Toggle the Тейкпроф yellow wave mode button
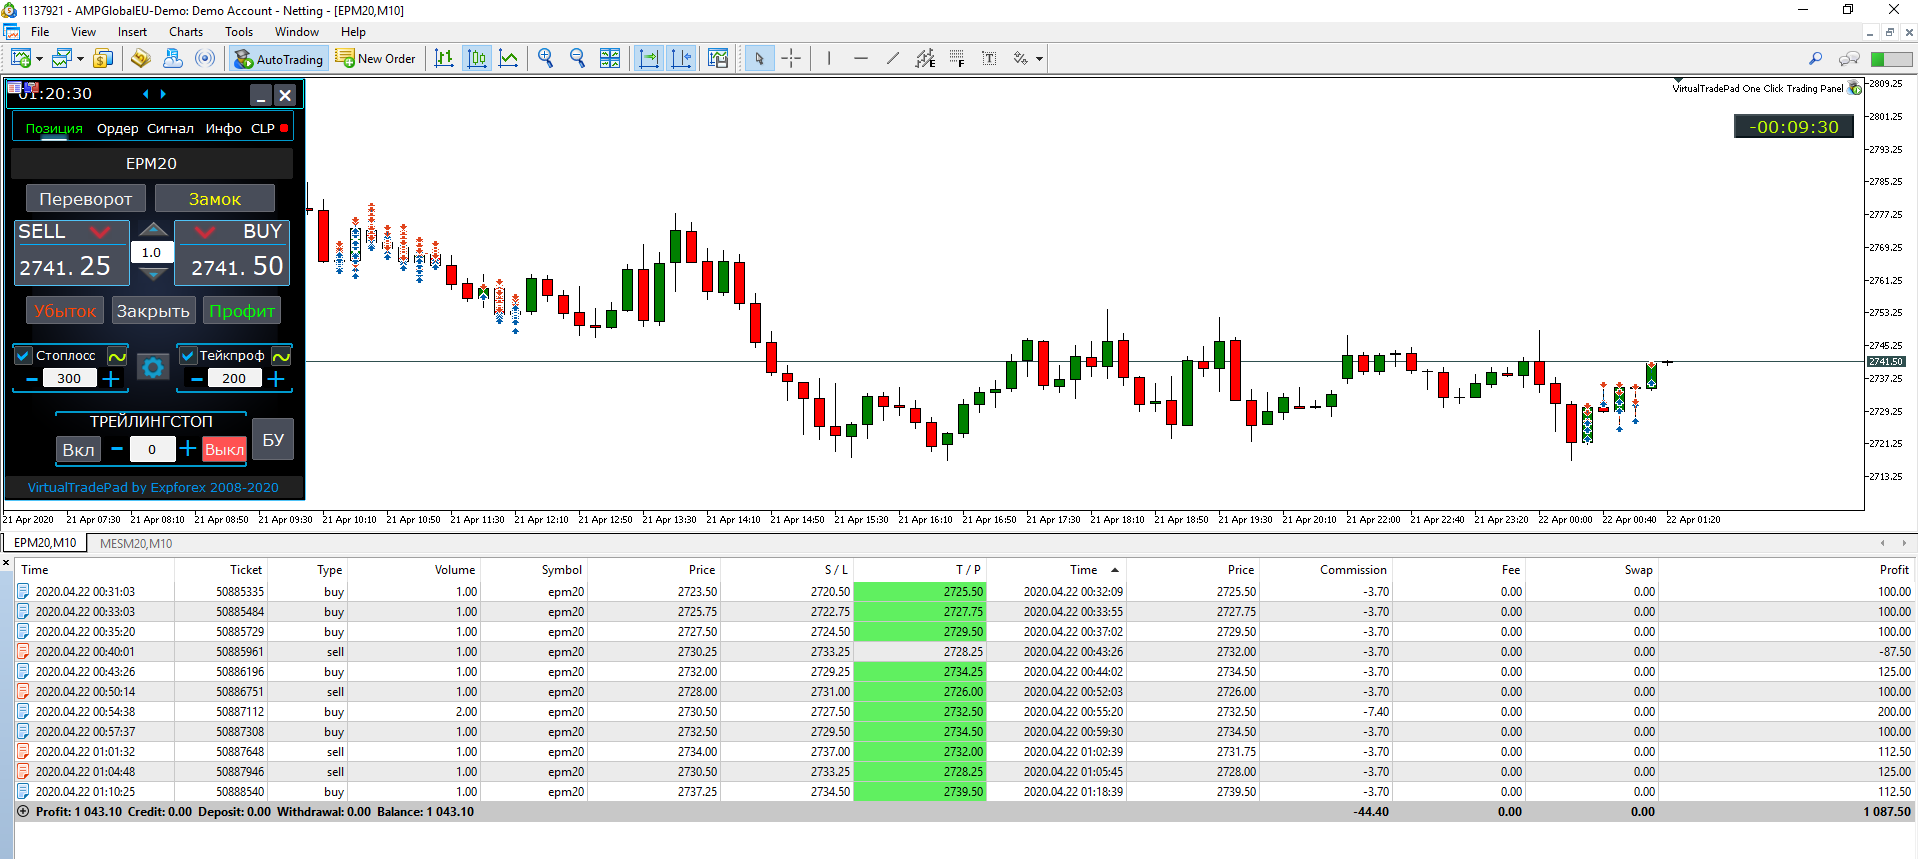This screenshot has width=1918, height=859. tap(282, 356)
